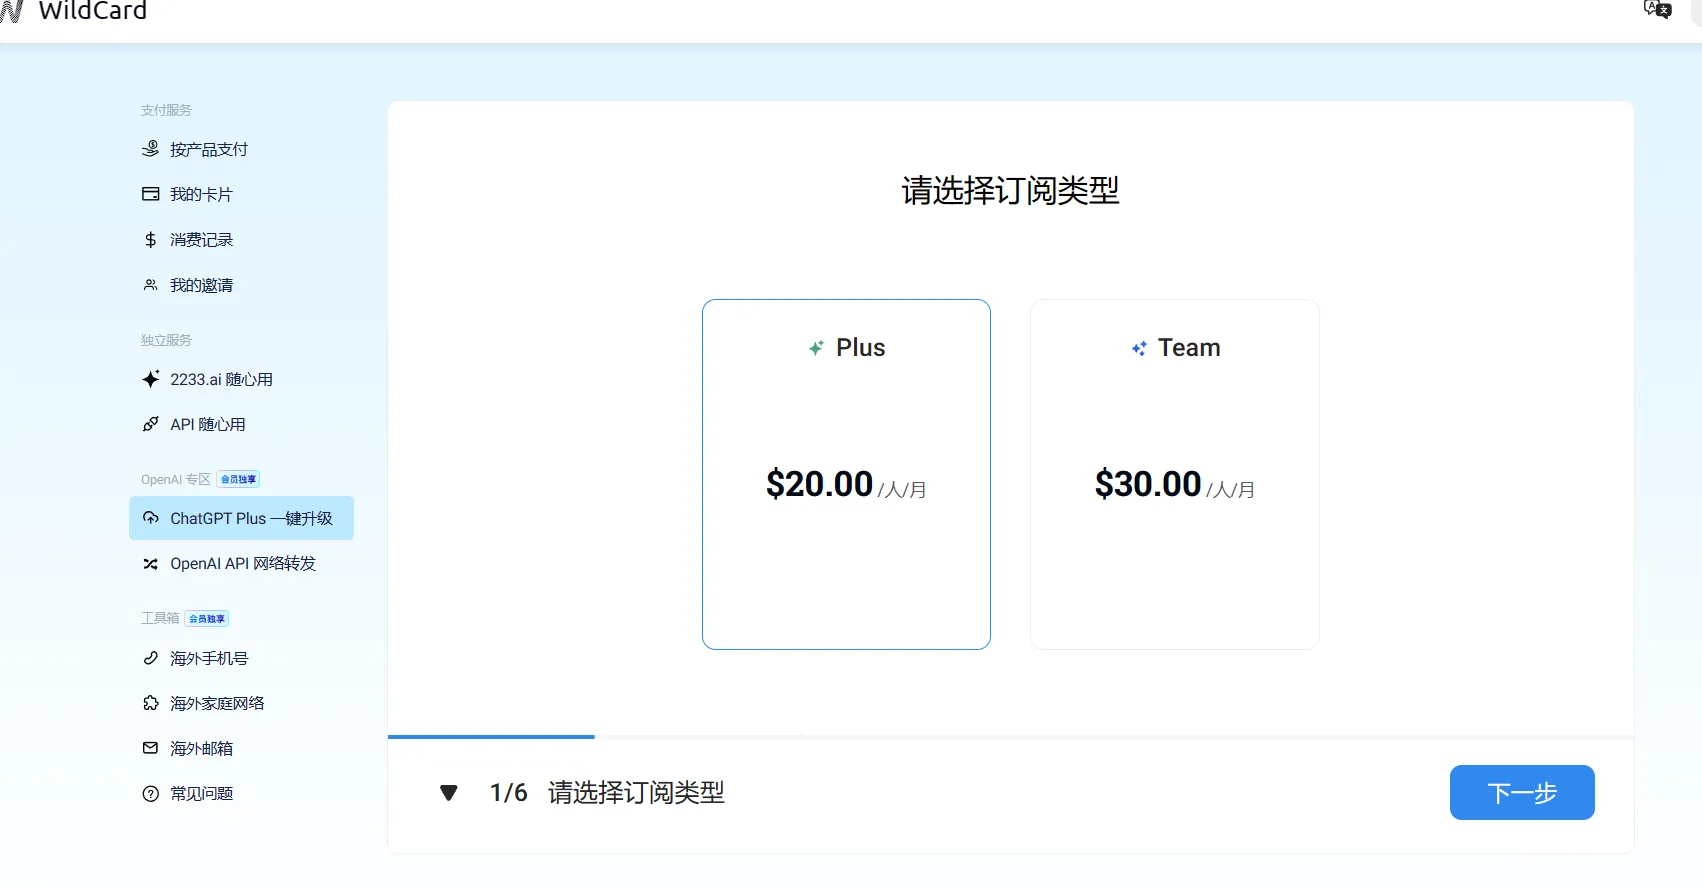Open ChatGPT Plus 一键升级 menu item
This screenshot has width=1702, height=889.
tap(241, 518)
